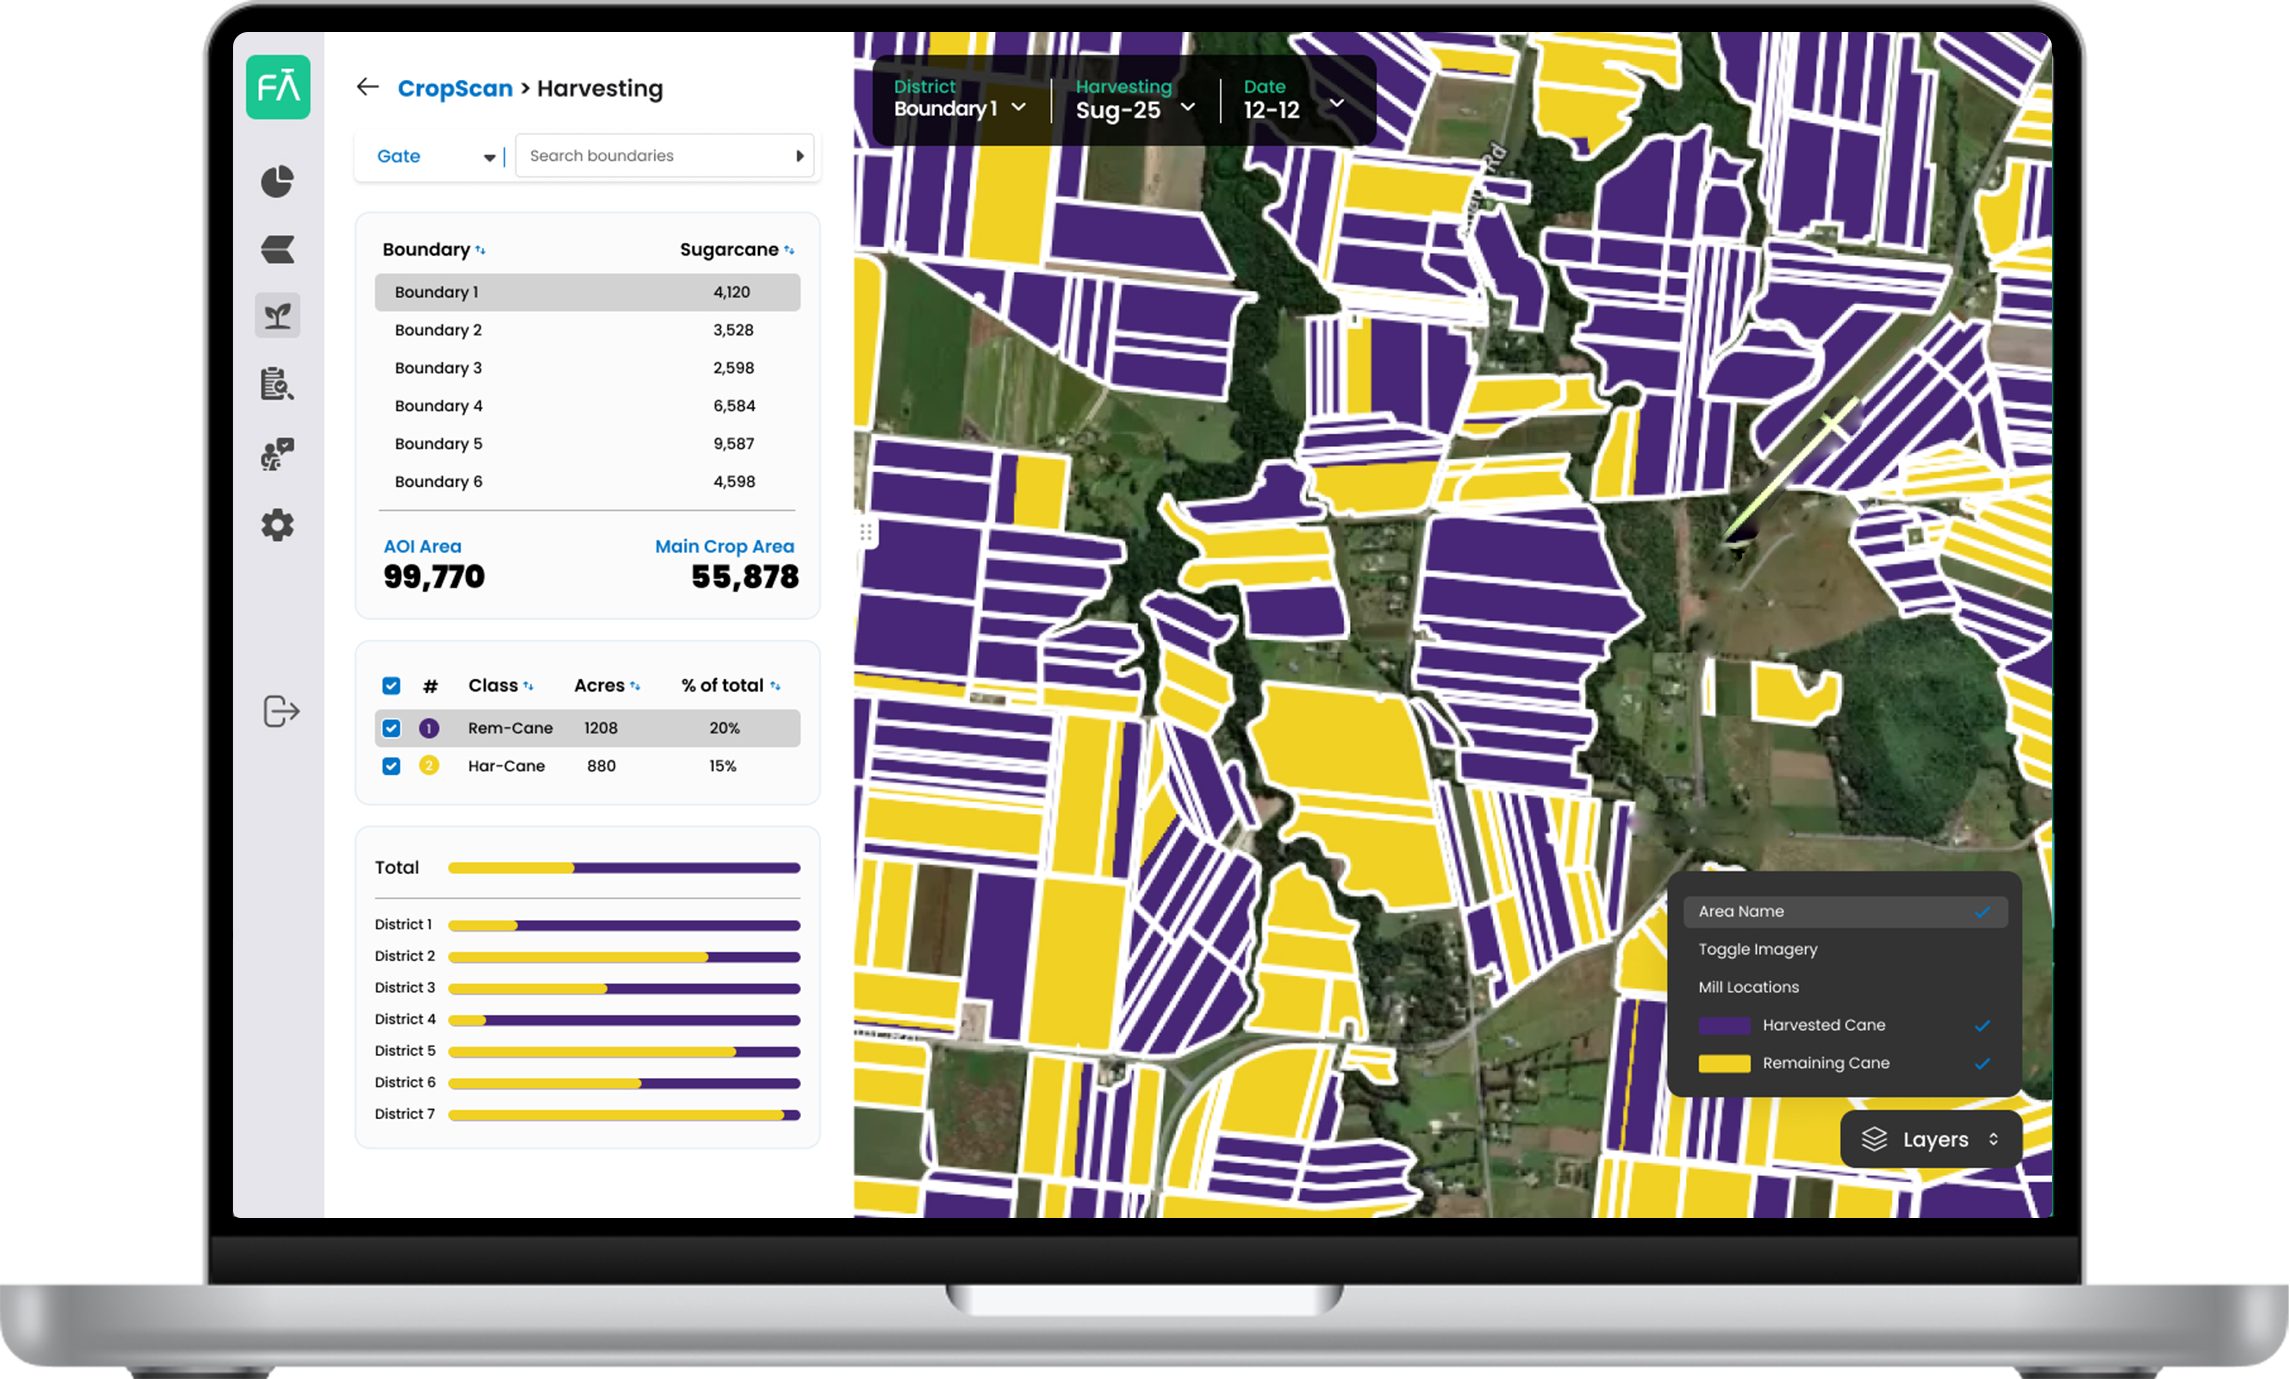
Task: Click the Harvested Cane purple swatch
Action: pyautogui.click(x=1724, y=1025)
